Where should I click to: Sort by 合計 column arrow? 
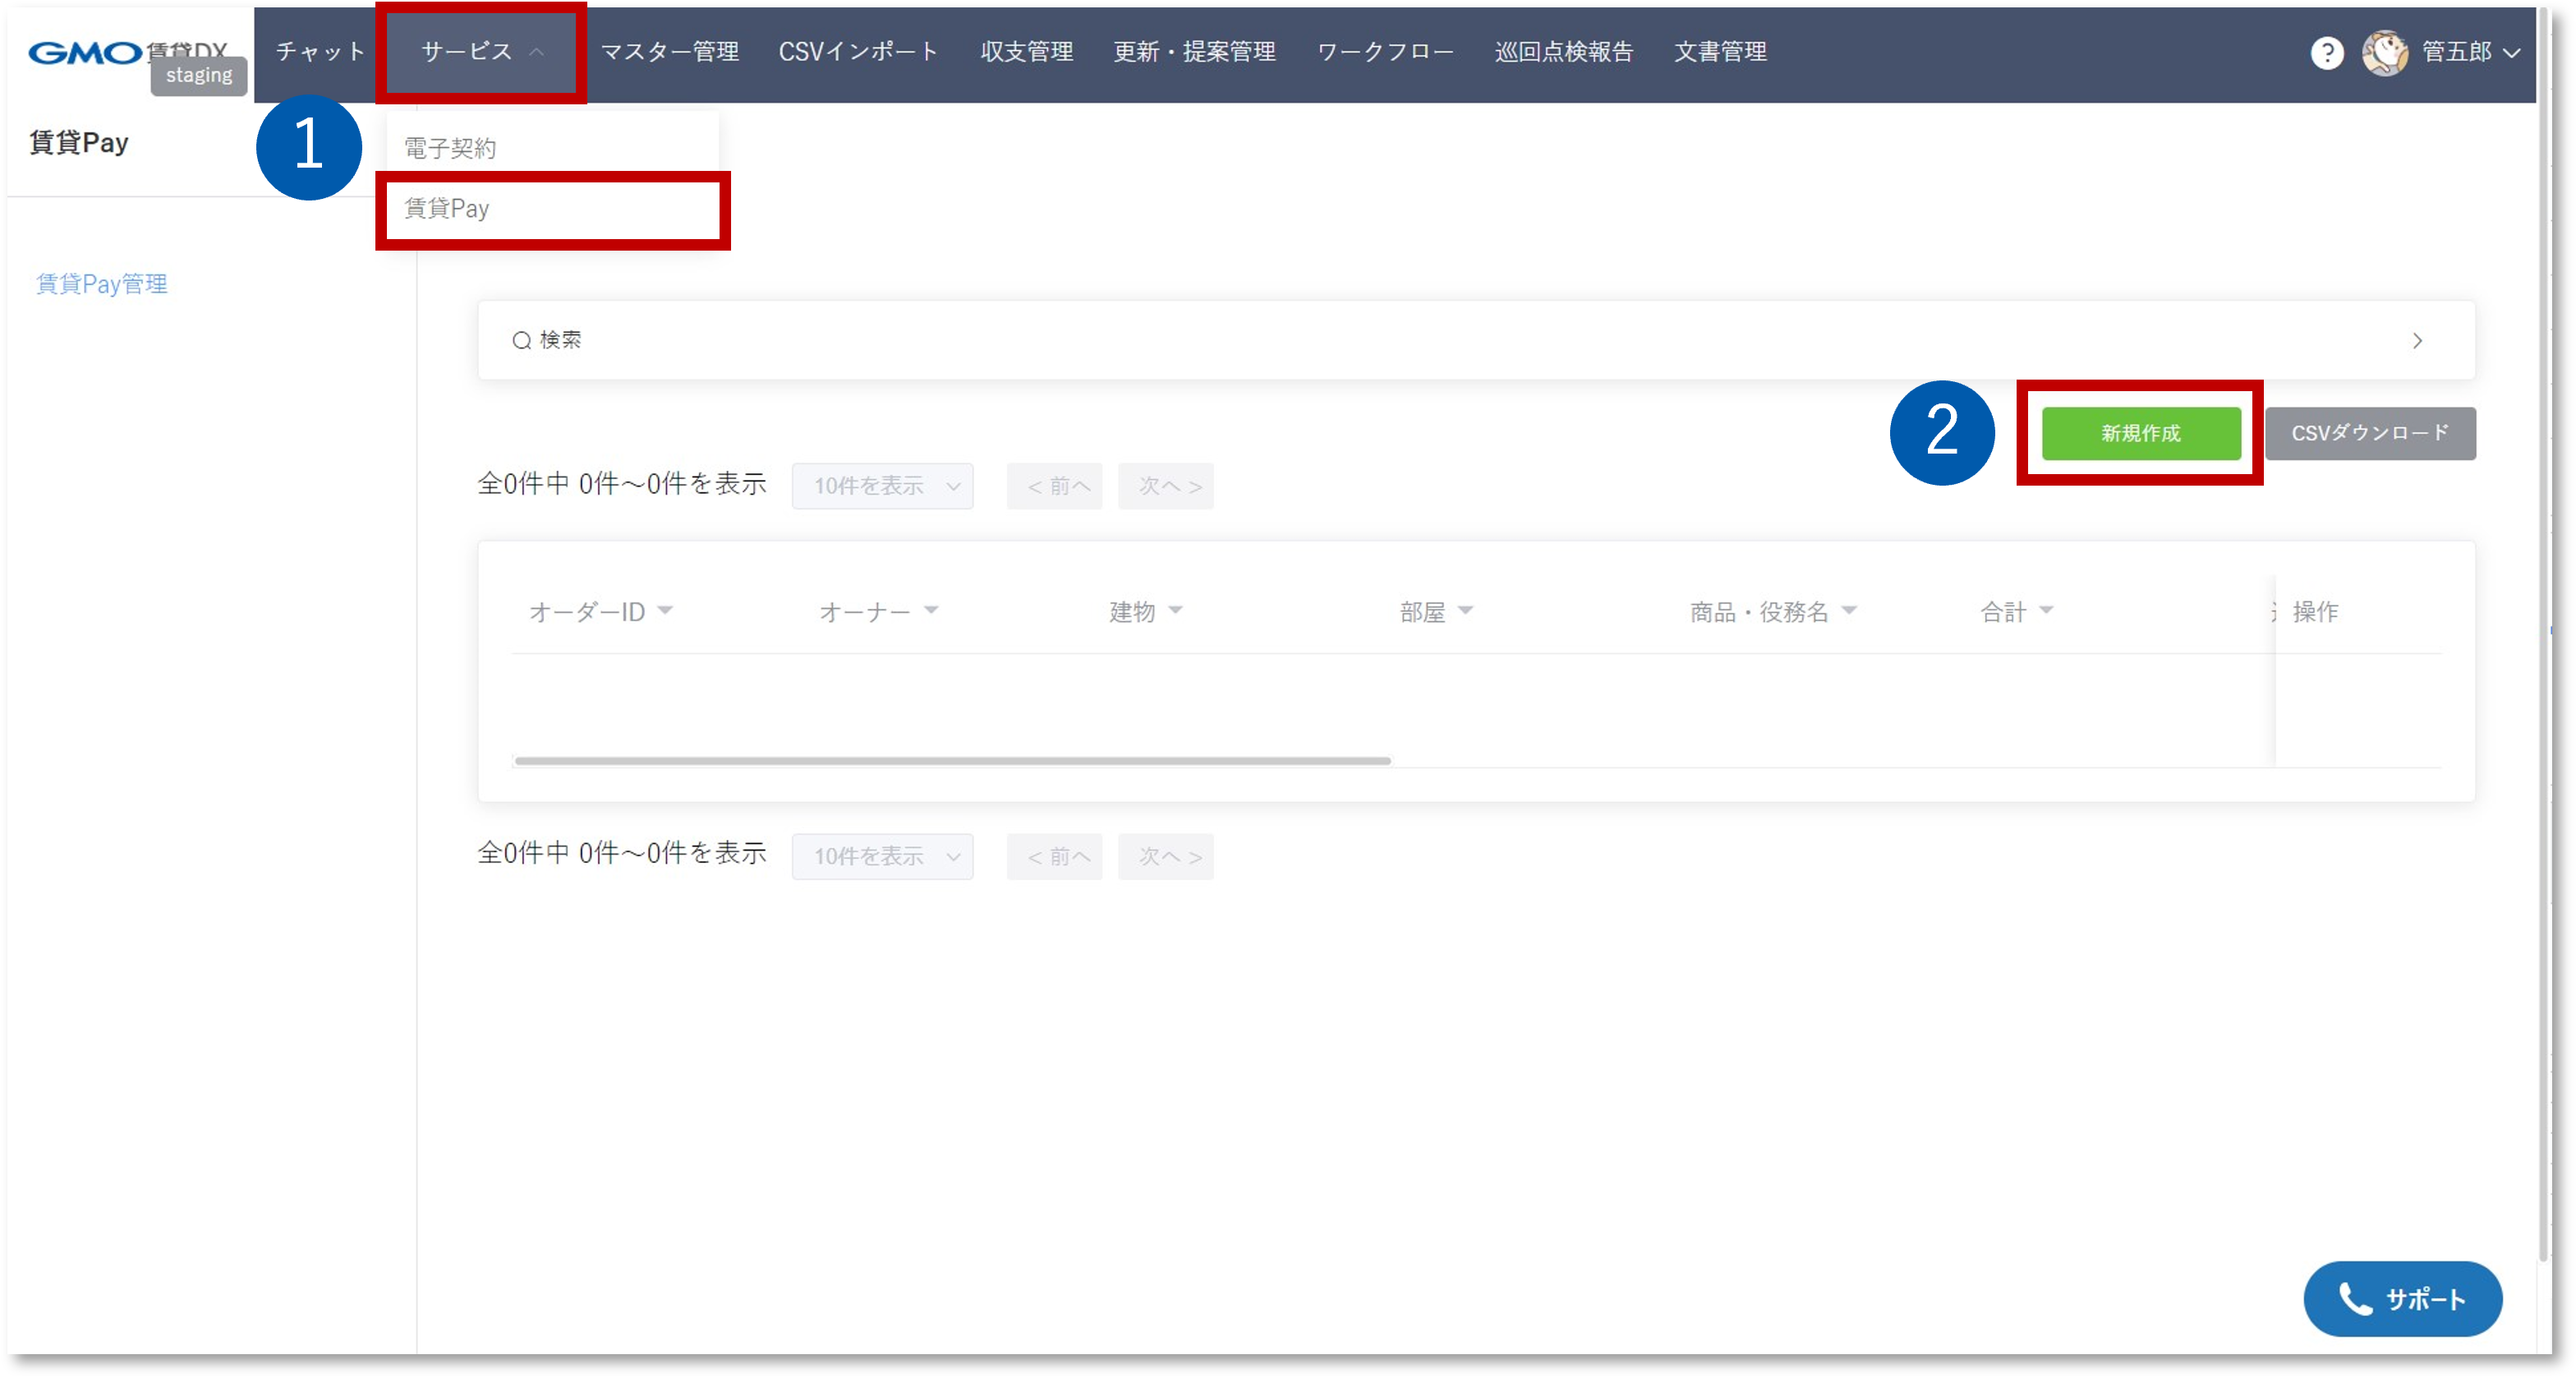click(x=2046, y=610)
